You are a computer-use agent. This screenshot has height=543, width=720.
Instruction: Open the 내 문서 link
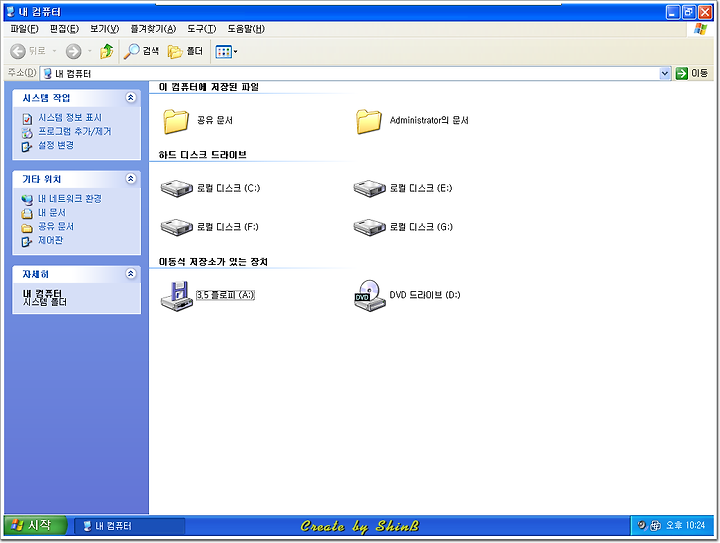[52, 213]
